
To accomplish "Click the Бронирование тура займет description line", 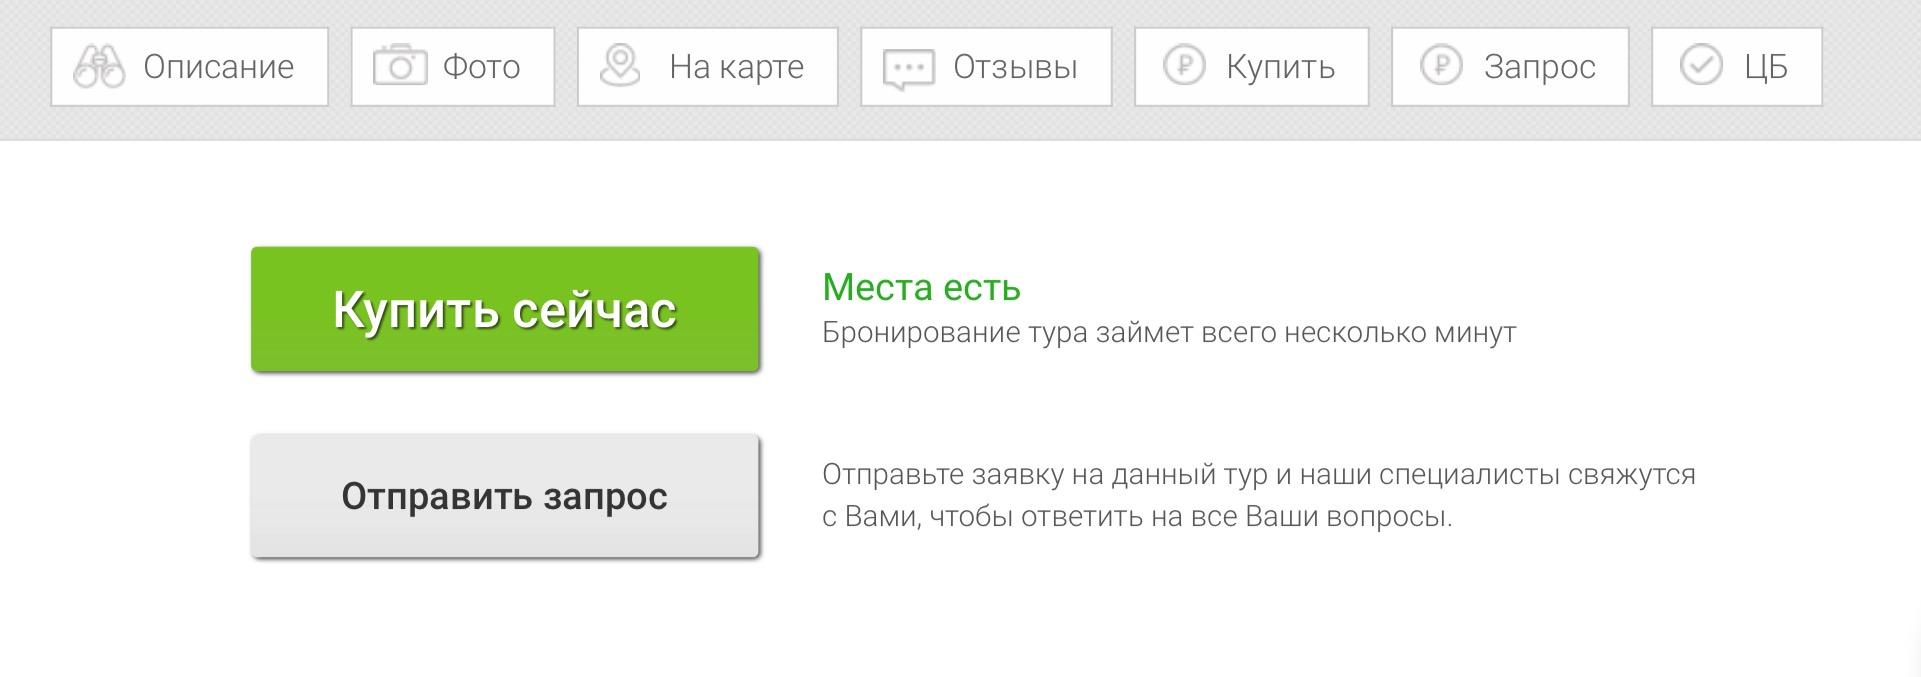I will click(x=1169, y=332).
